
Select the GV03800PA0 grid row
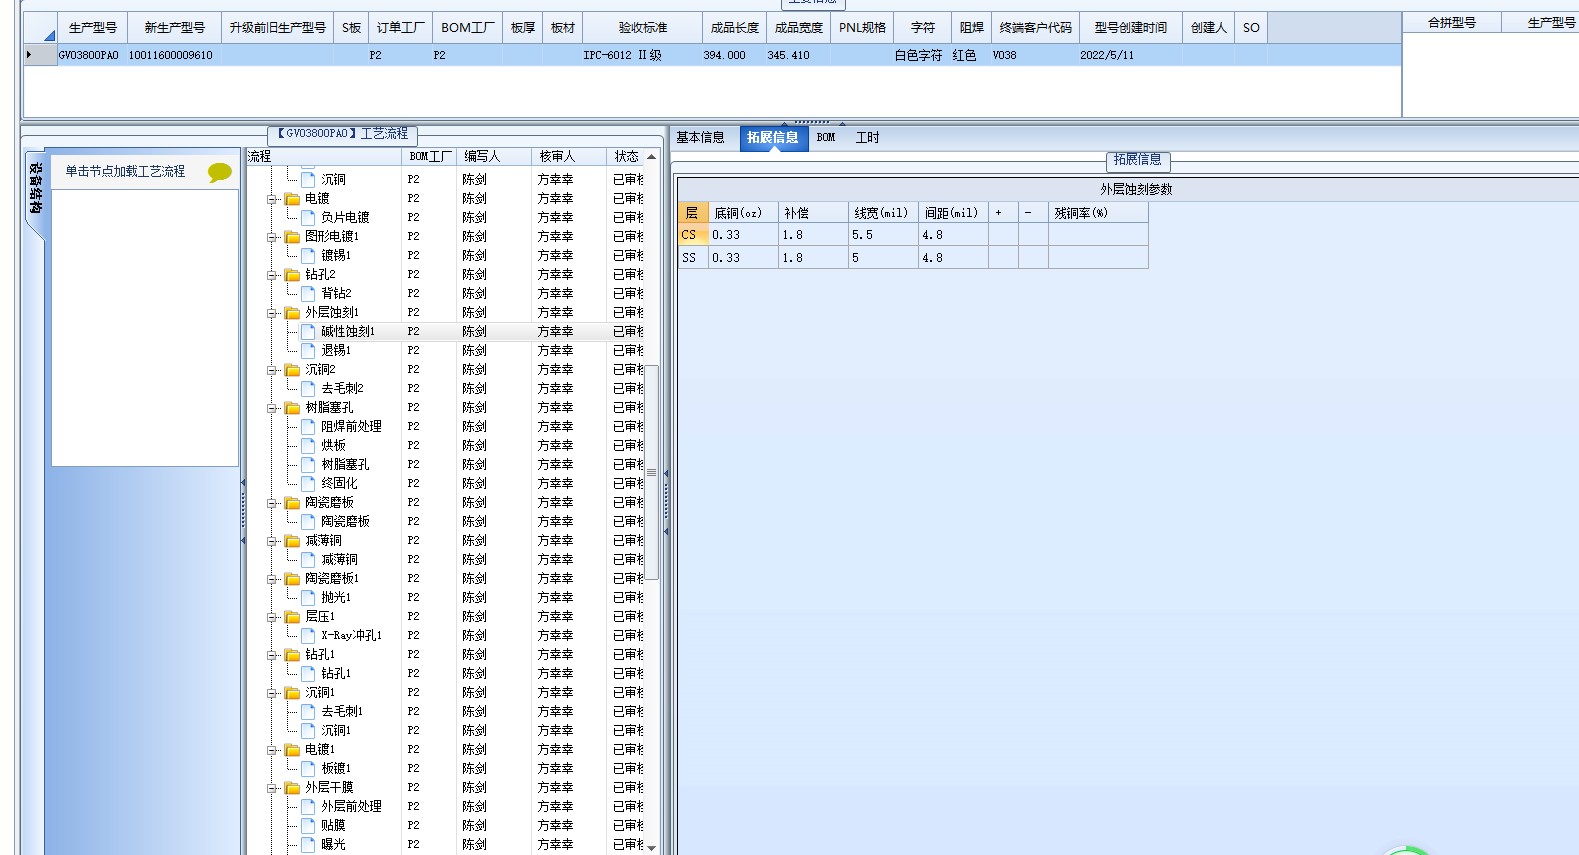(712, 56)
